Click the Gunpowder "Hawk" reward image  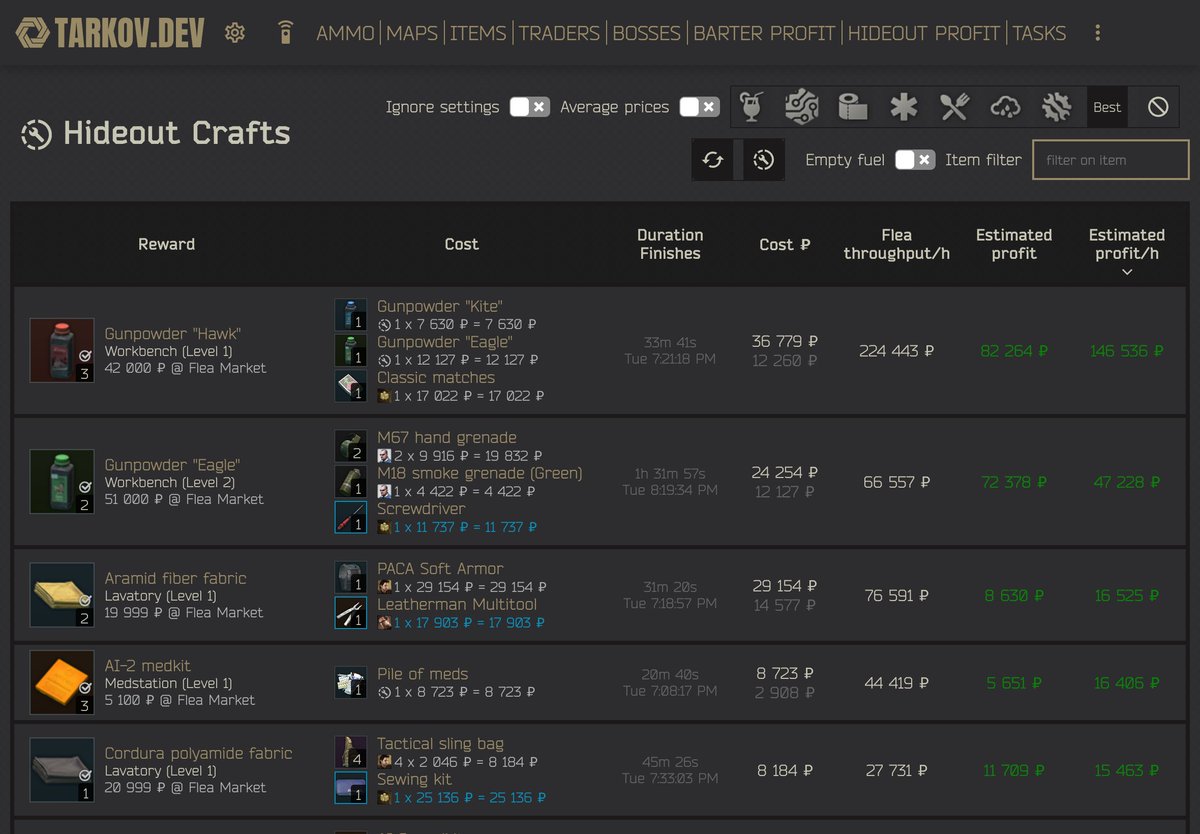pos(62,350)
